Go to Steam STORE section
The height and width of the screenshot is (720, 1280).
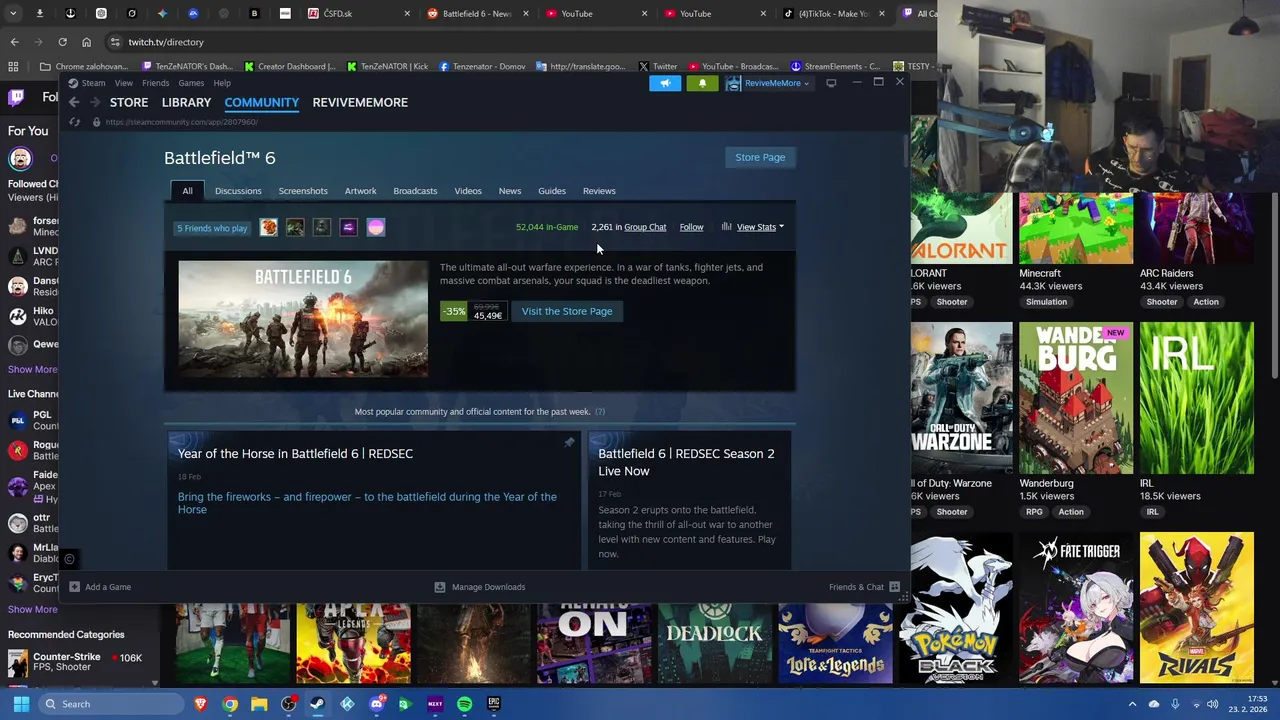[129, 102]
